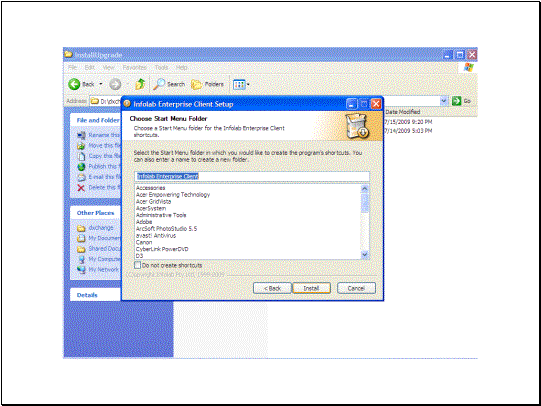Viewport: 541px width, 406px height.
Task: Click the Install button
Action: pos(311,288)
